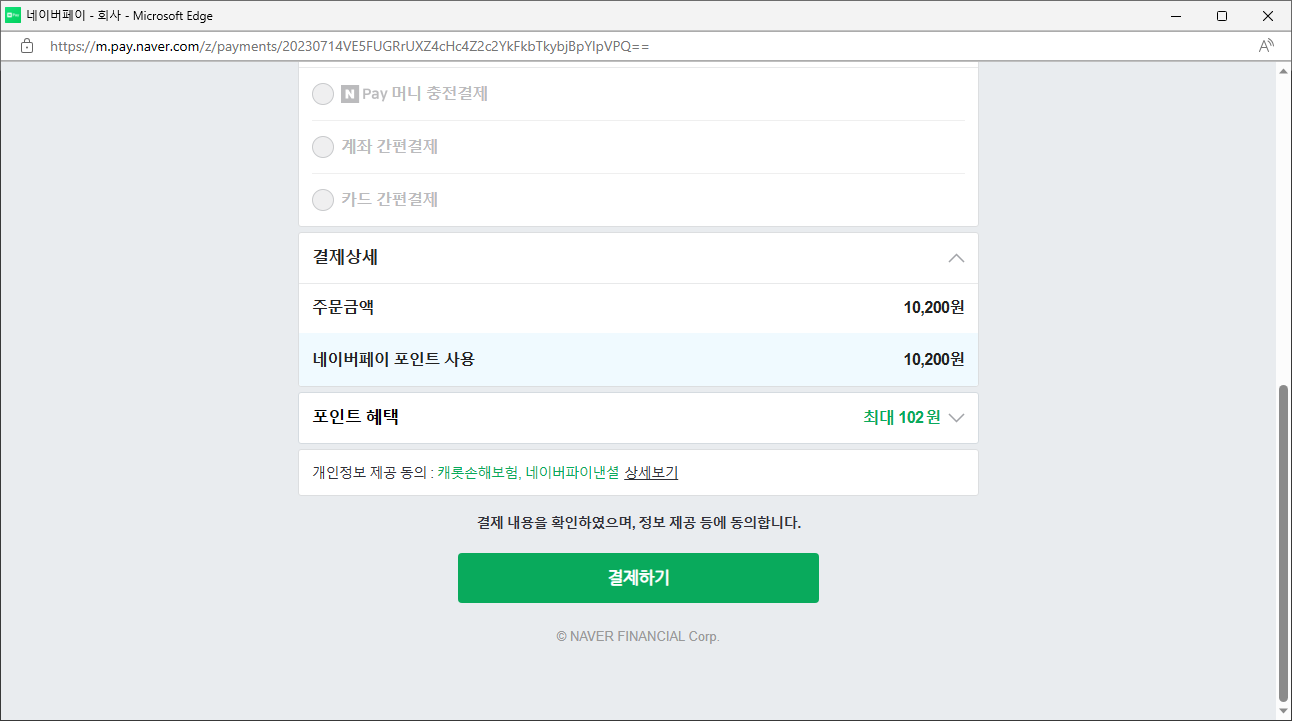Open the Read aloud icon in the toolbar

[x=1266, y=44]
